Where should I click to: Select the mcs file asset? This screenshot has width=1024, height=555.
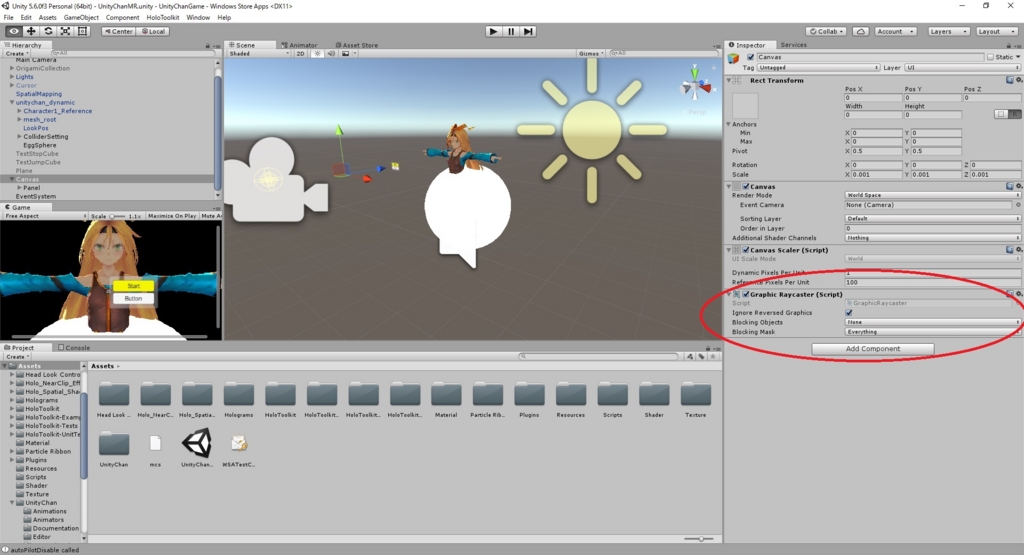155,443
